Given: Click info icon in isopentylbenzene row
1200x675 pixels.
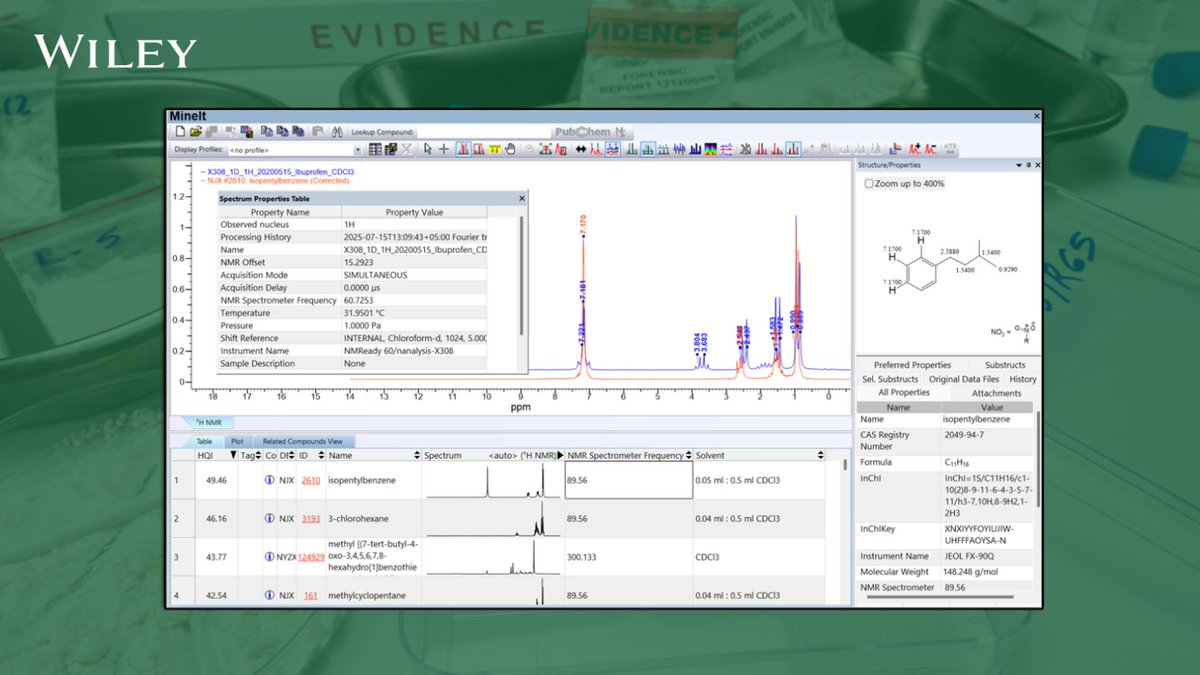Looking at the screenshot, I should [x=269, y=480].
